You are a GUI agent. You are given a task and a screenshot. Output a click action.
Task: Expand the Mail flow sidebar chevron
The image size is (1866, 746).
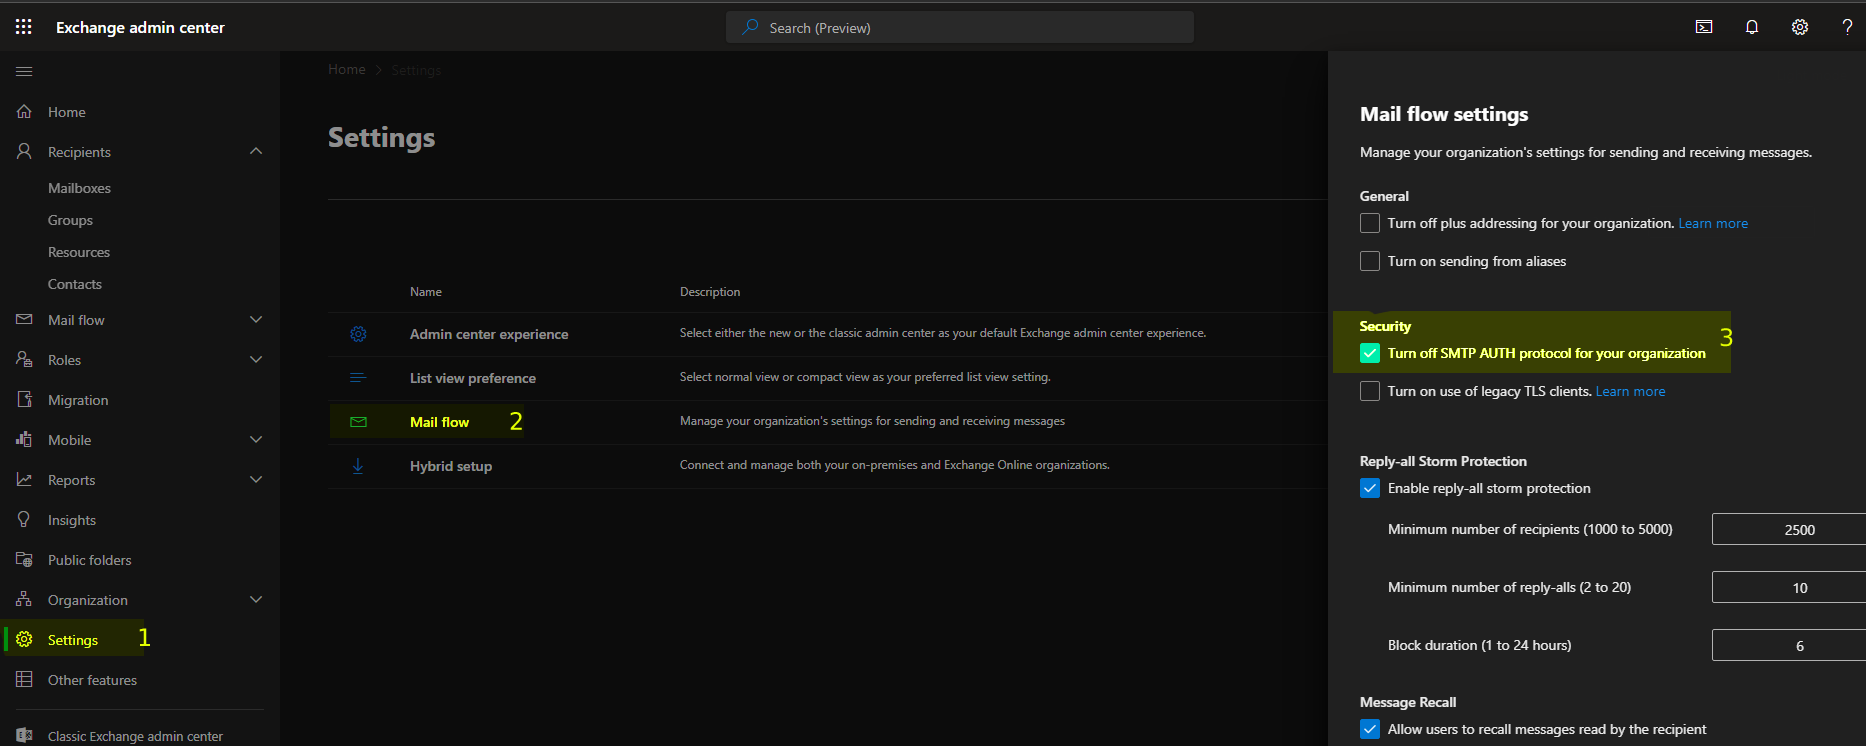pyautogui.click(x=256, y=319)
